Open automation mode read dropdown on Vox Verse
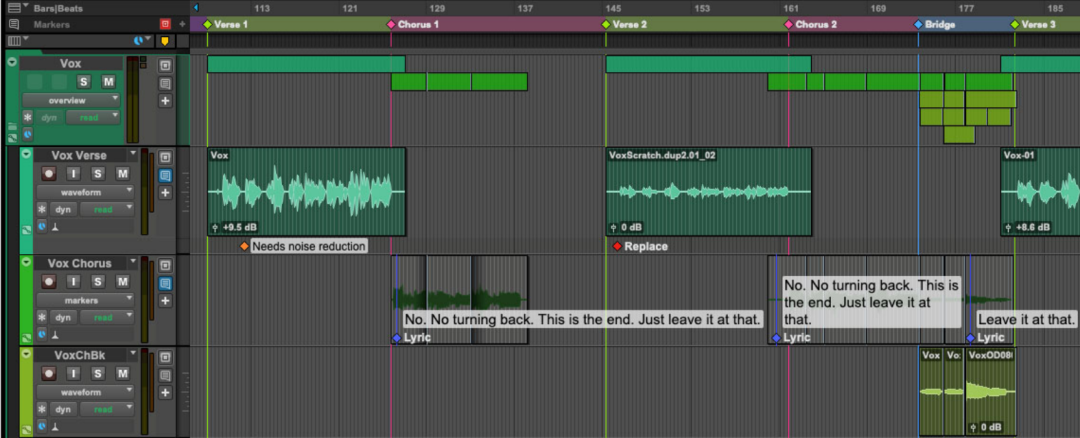1080x438 pixels. 106,209
